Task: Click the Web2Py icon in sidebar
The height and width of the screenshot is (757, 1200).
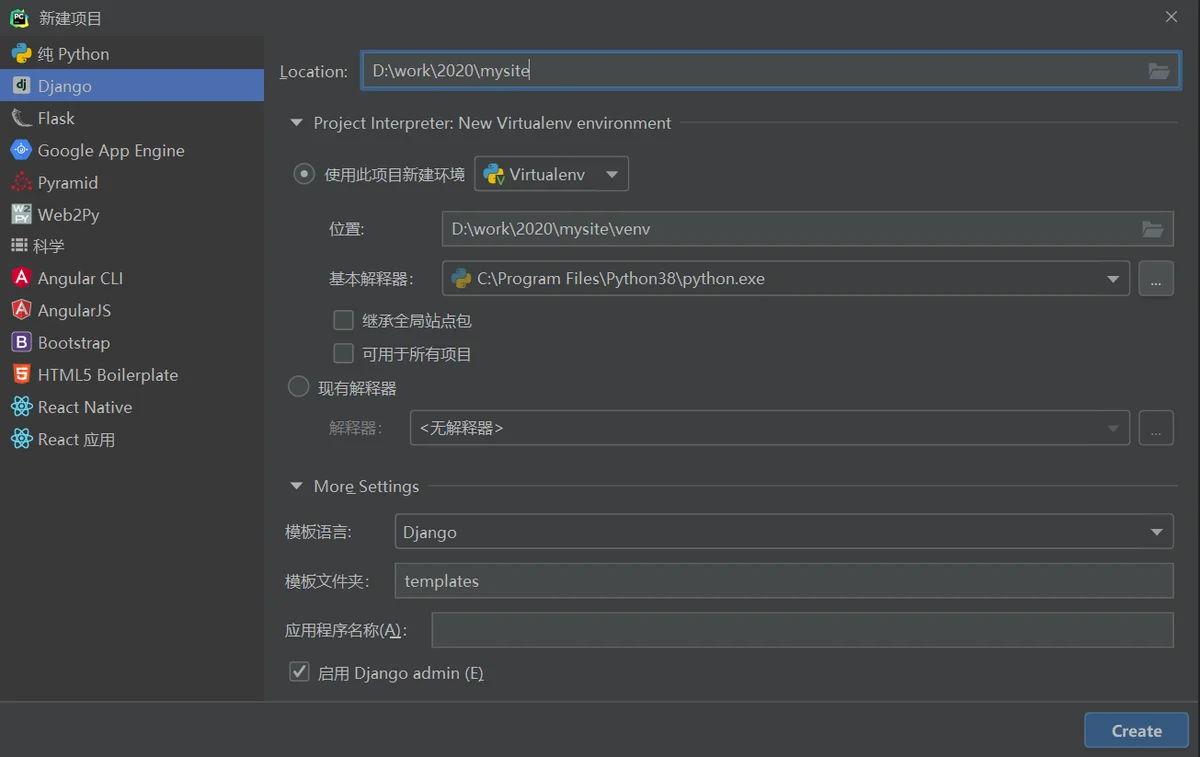Action: pos(21,214)
